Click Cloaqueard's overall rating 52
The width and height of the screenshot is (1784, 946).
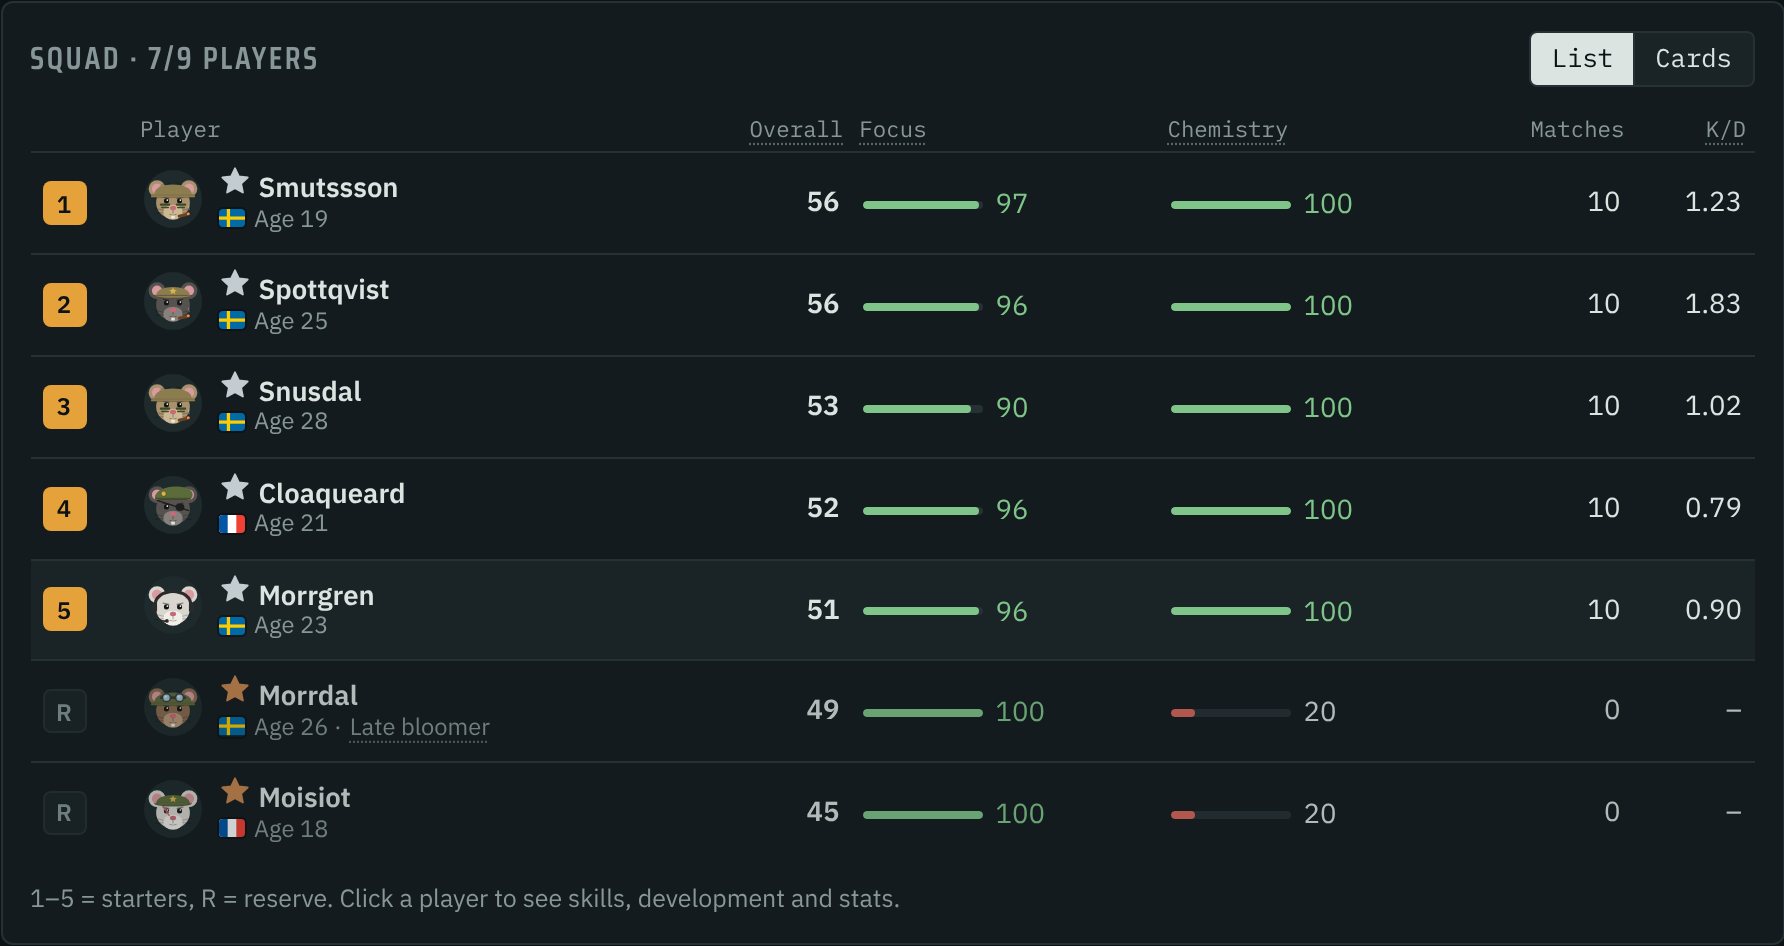[823, 508]
